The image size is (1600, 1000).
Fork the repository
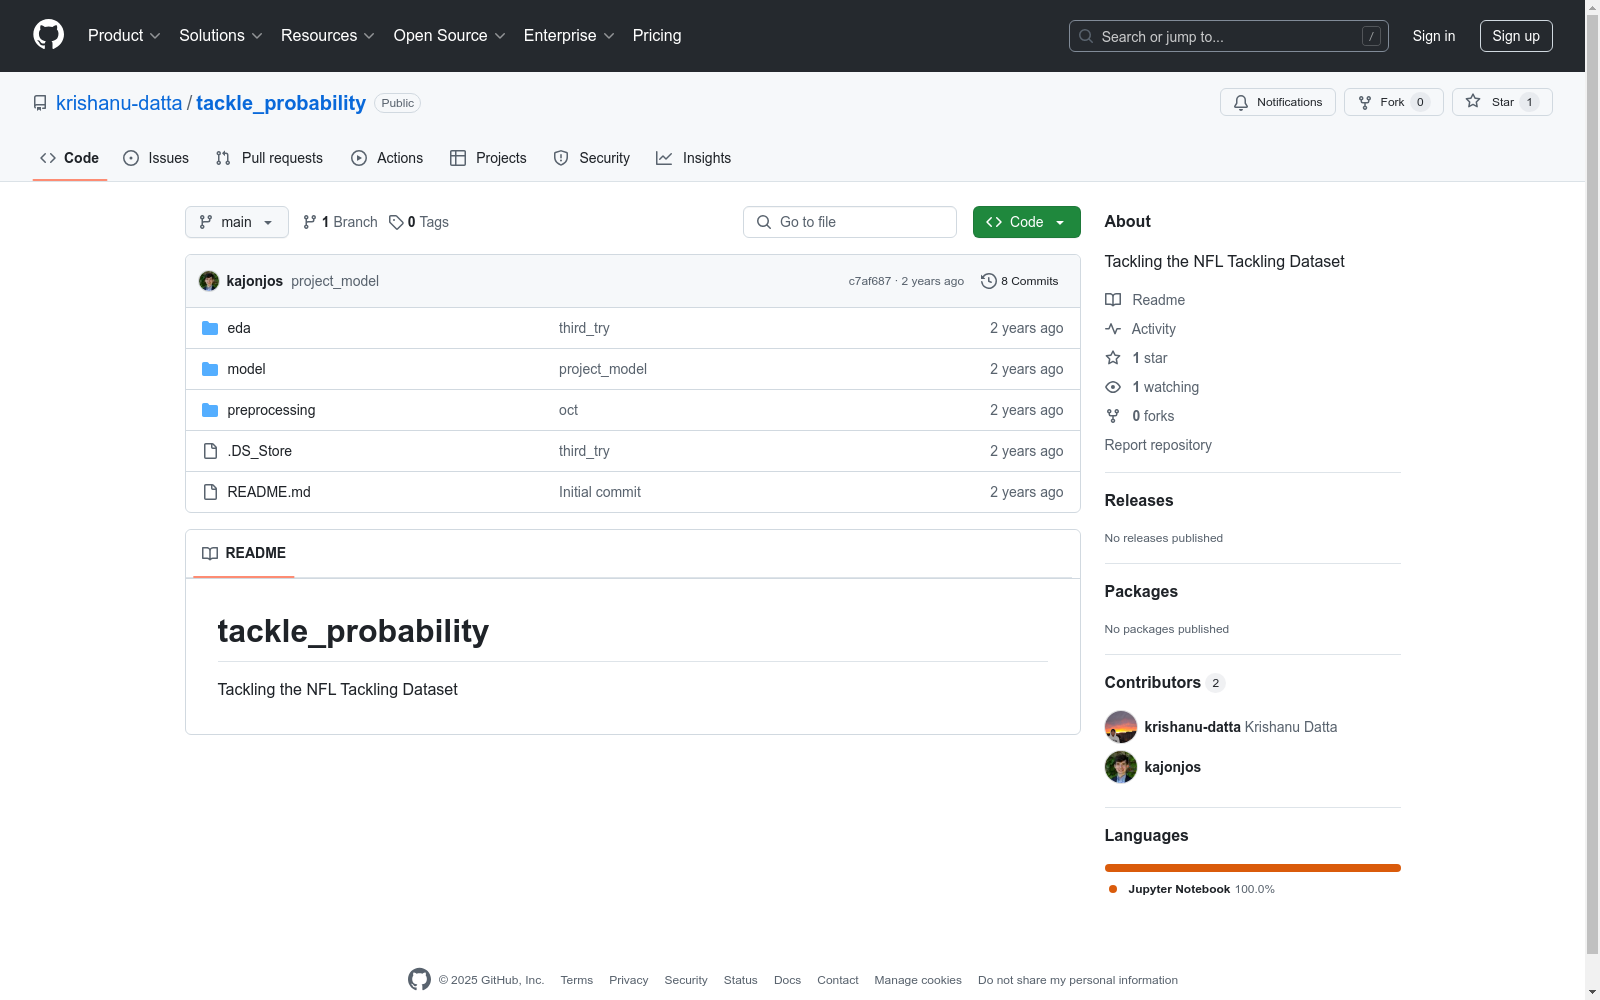click(x=1394, y=102)
